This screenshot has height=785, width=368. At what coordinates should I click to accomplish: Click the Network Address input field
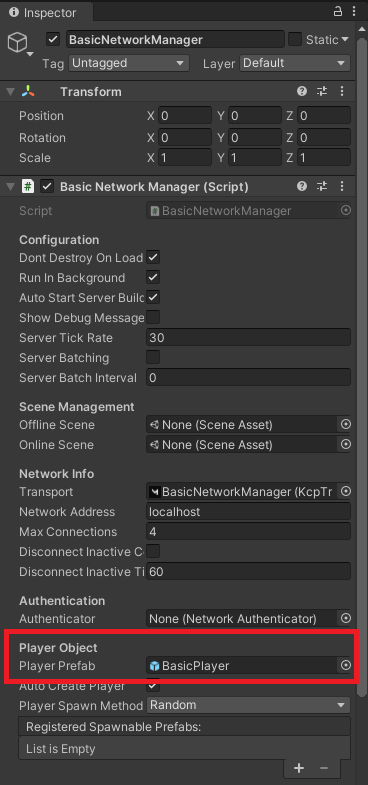248,512
